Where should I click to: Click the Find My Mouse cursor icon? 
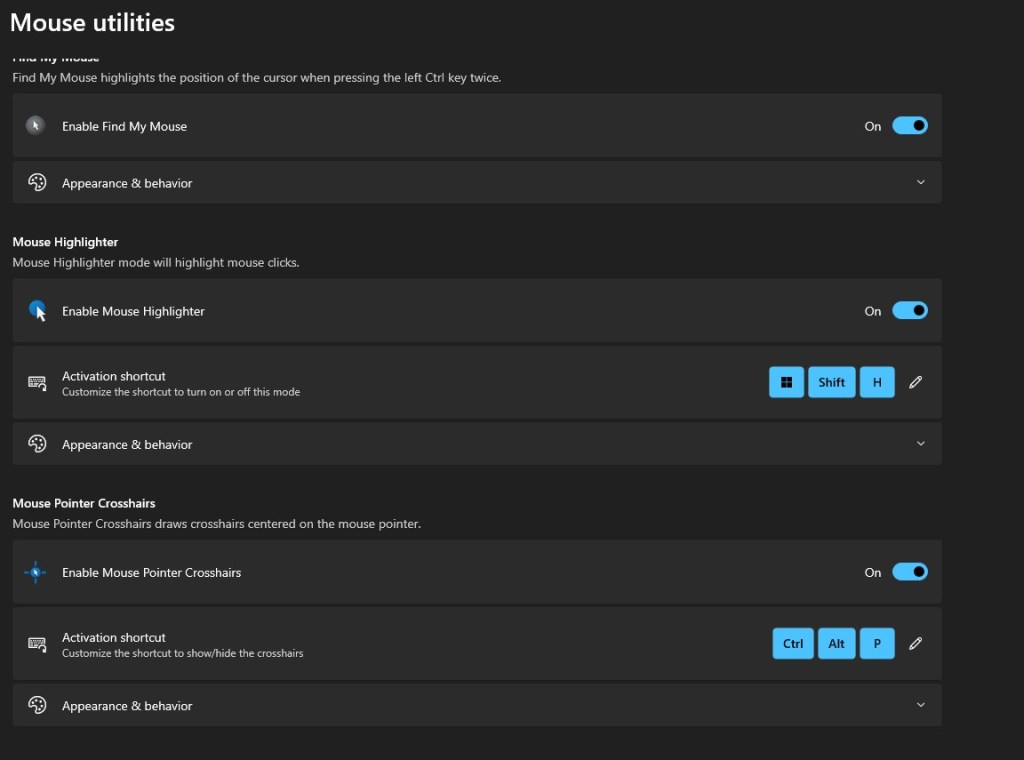click(x=36, y=126)
